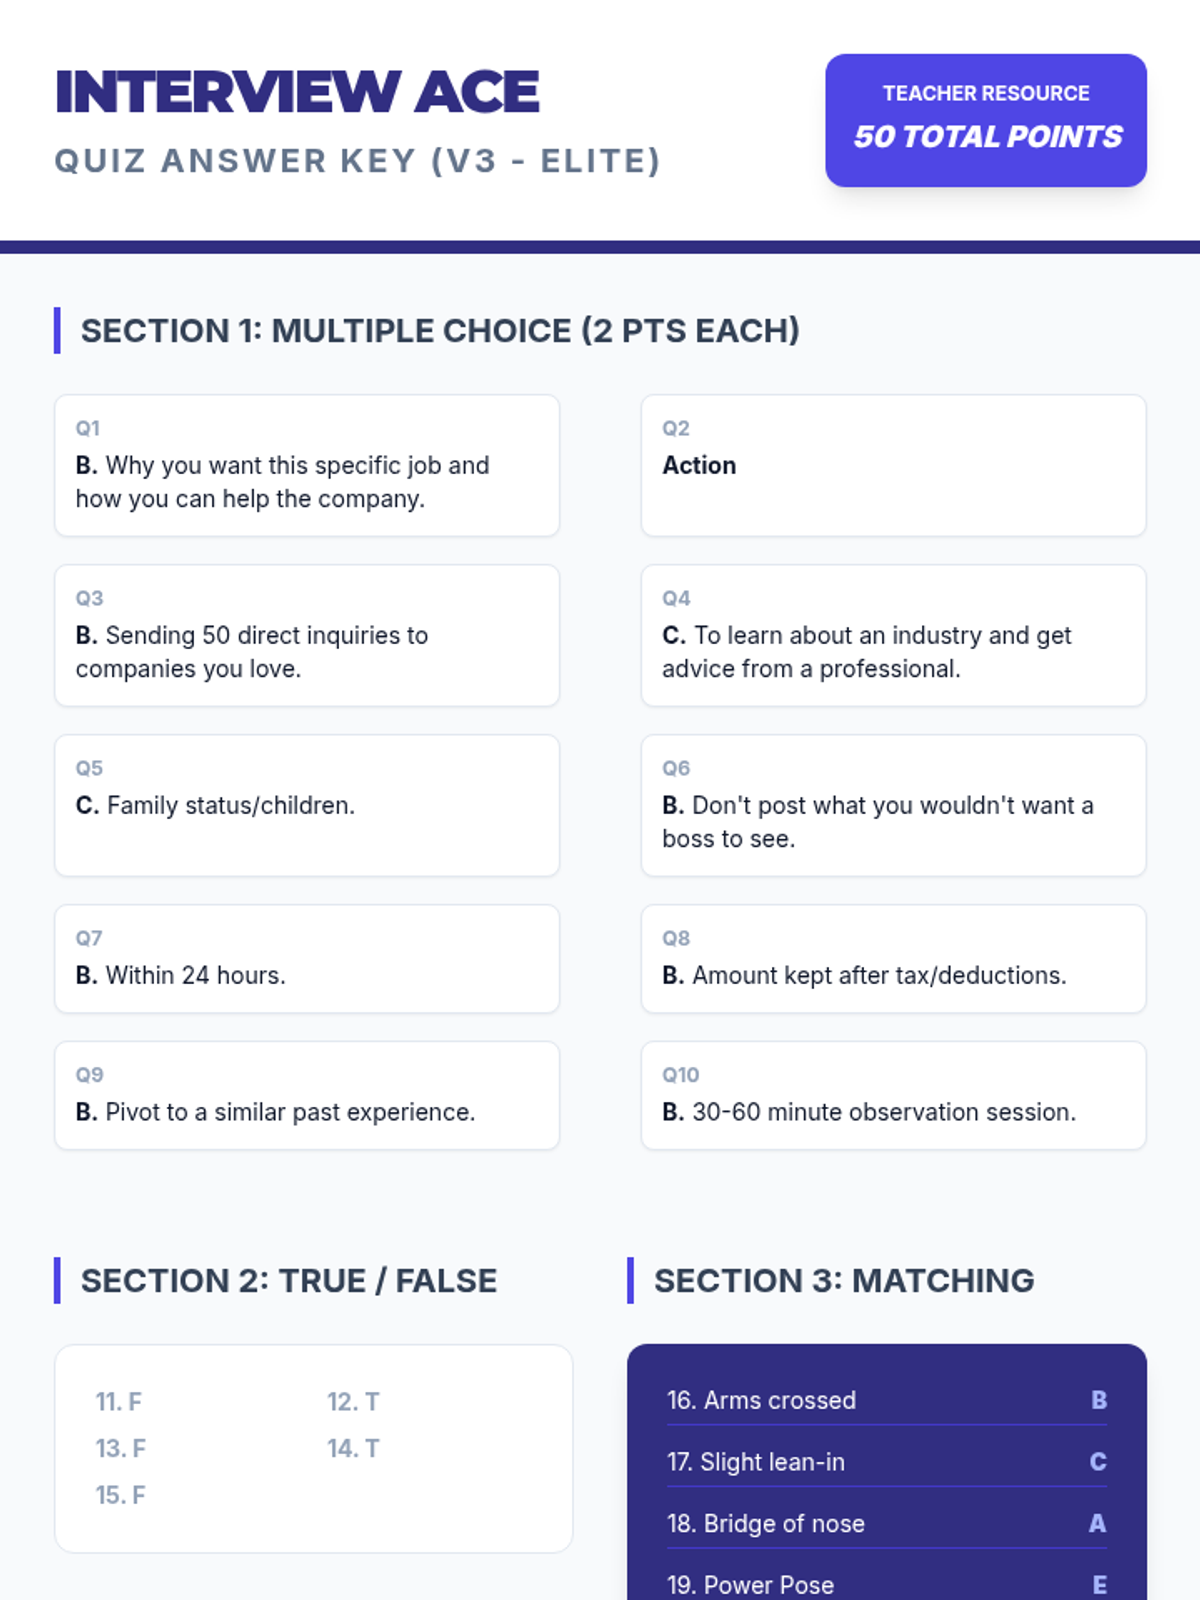This screenshot has height=1600, width=1200.
Task: Select answer 12. T in True/False
Action: (353, 1402)
